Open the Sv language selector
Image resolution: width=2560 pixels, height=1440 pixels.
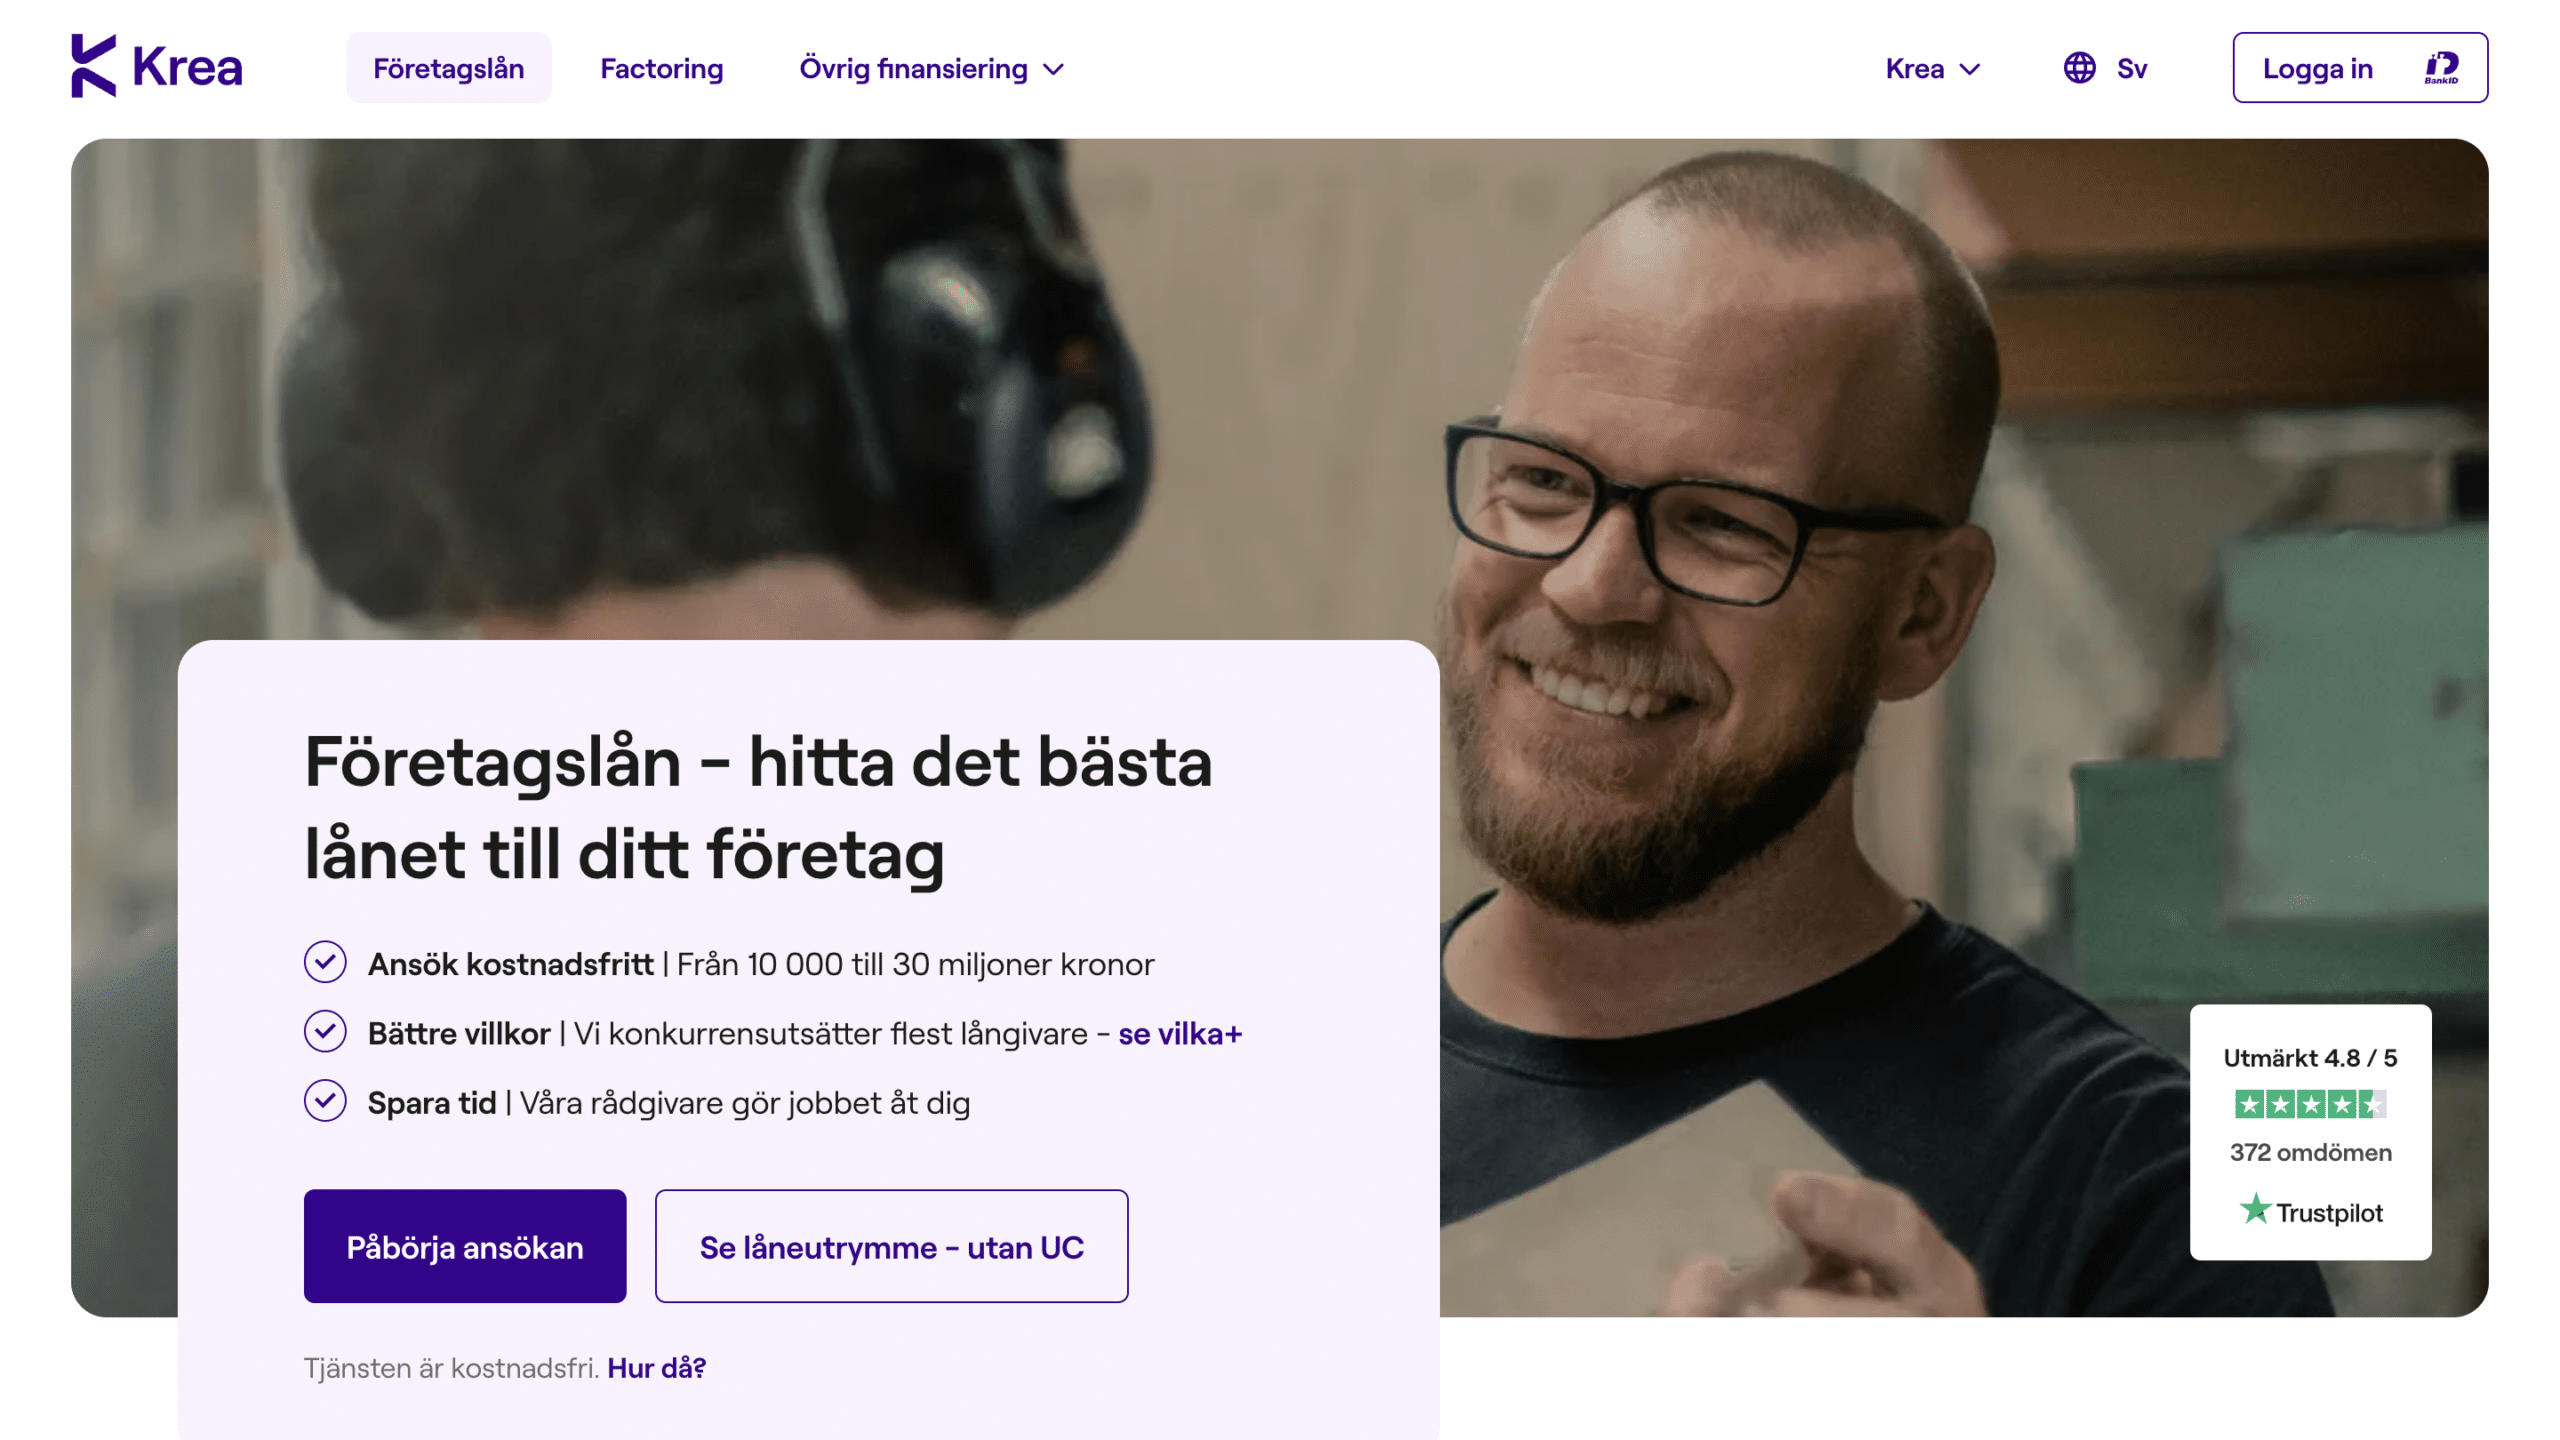[2105, 68]
